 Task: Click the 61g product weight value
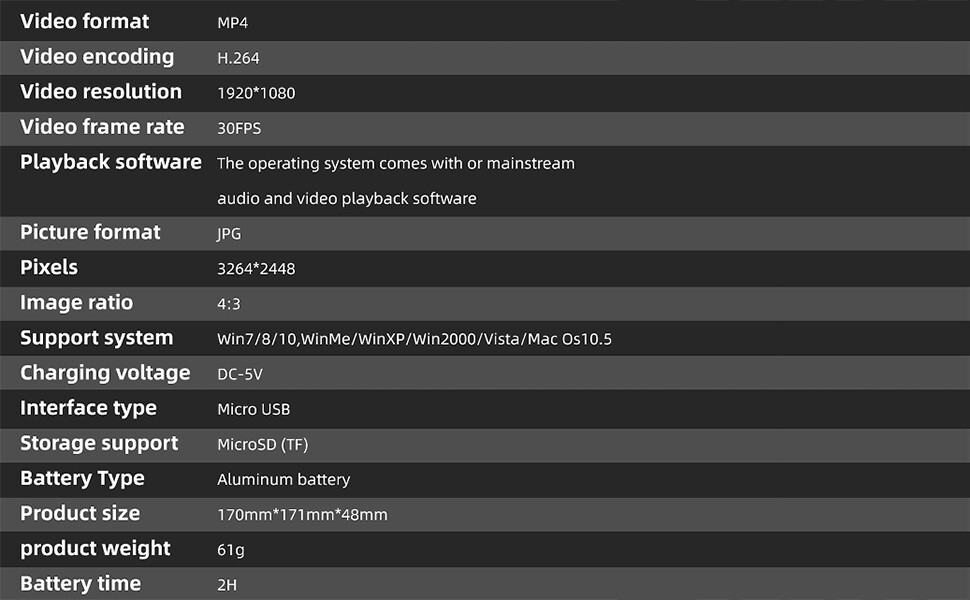click(x=231, y=550)
